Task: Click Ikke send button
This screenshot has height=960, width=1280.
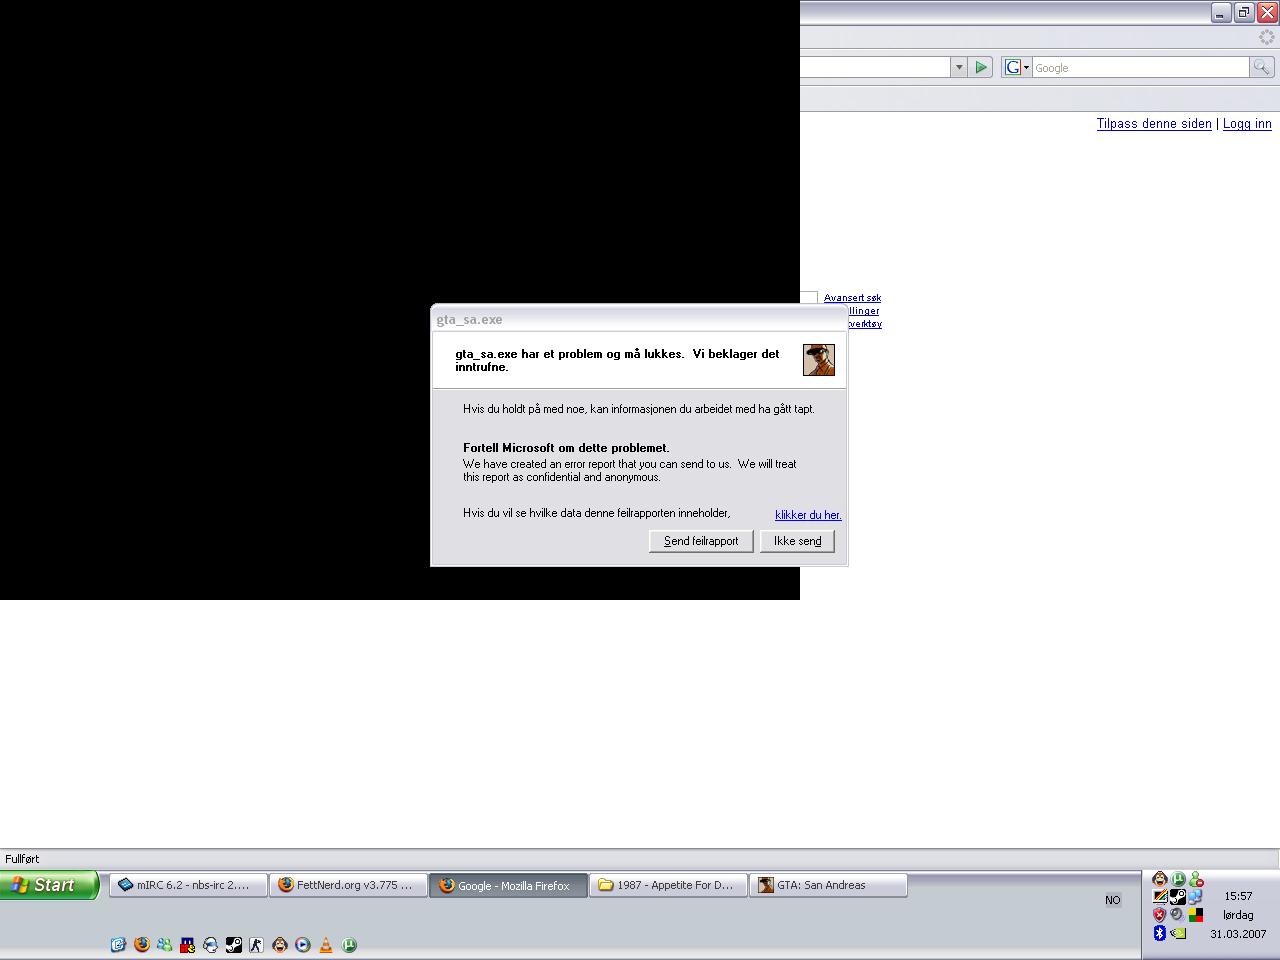Action: click(x=797, y=541)
